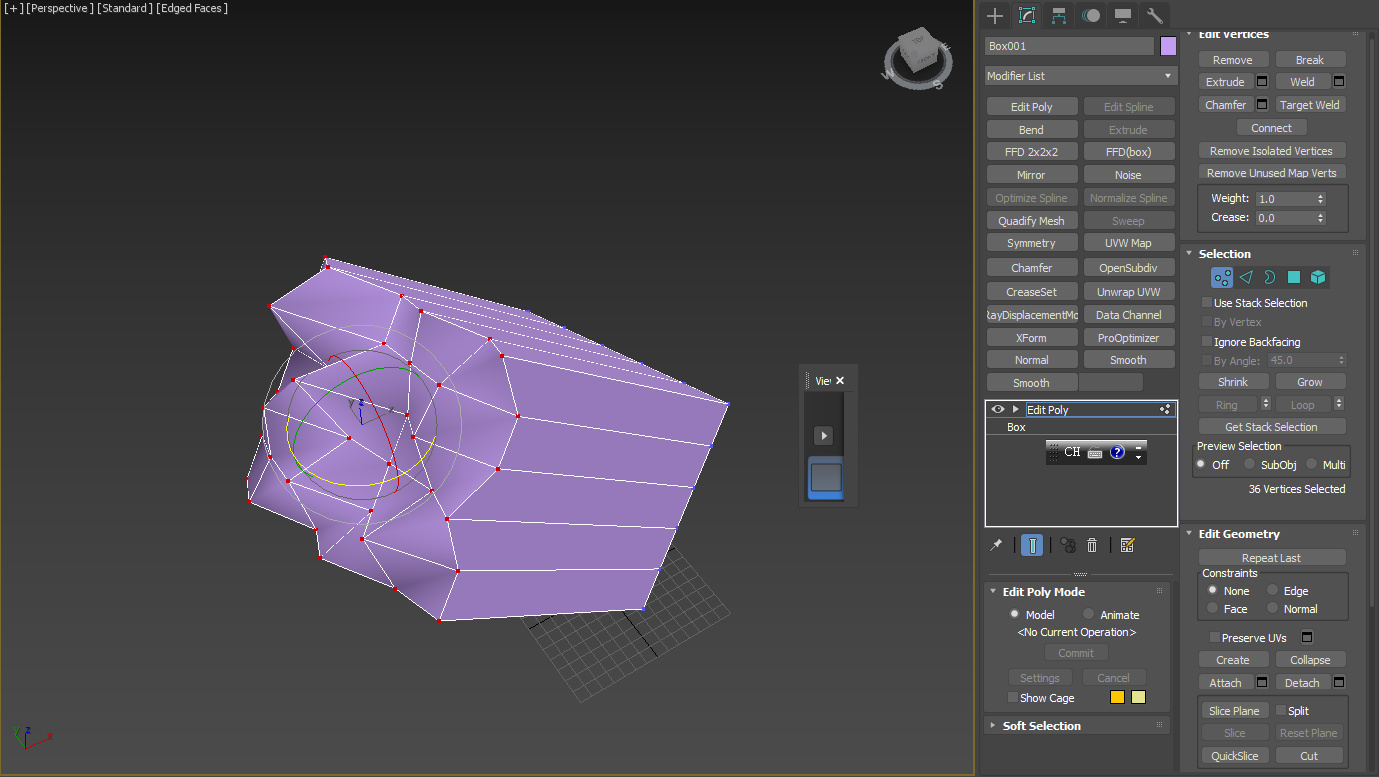Select Vertex sub-object level icon
This screenshot has width=1379, height=777.
click(1222, 277)
